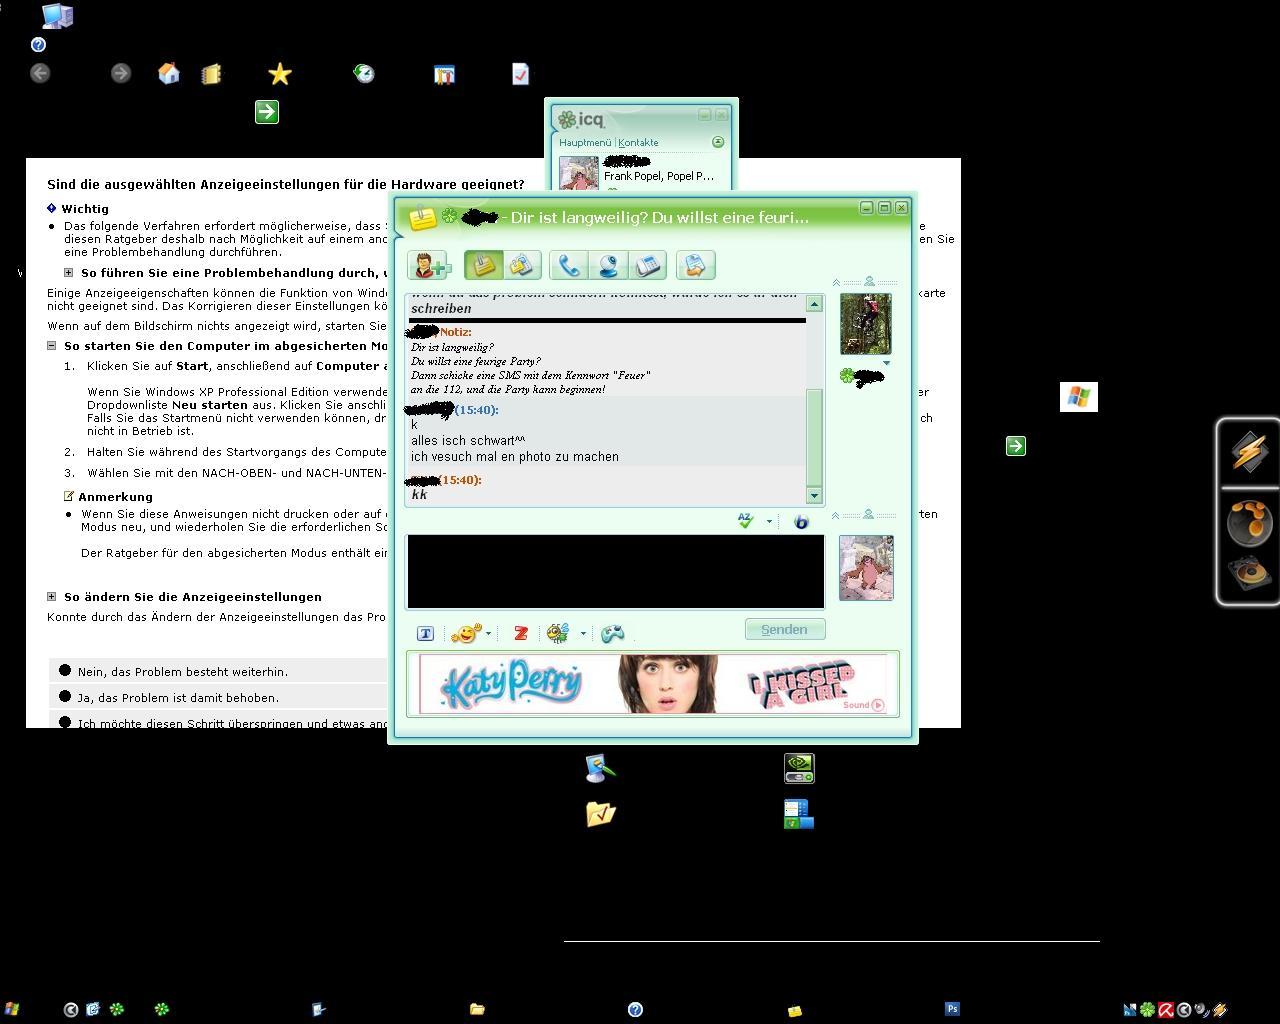Click the red Z zlango icon
Screen dimensions: 1280x1024
click(520, 634)
